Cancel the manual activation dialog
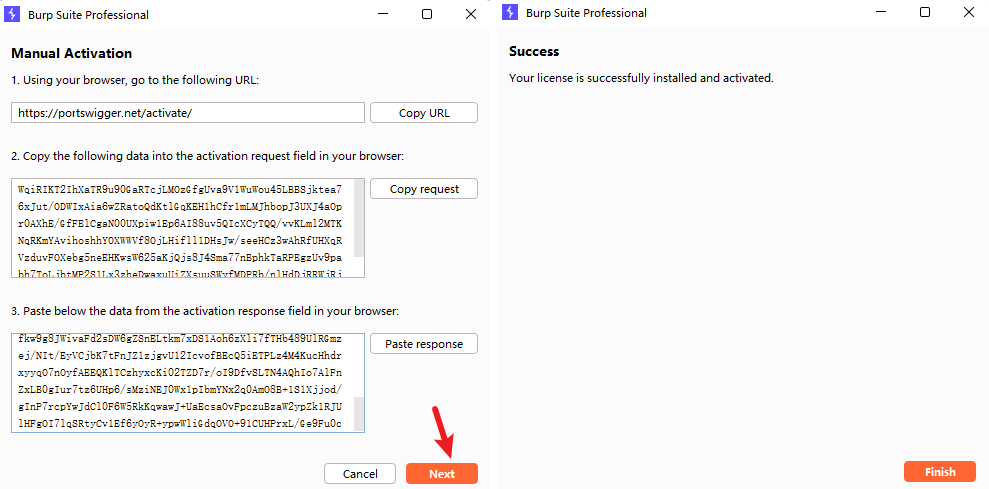This screenshot has height=489, width=989. click(360, 474)
